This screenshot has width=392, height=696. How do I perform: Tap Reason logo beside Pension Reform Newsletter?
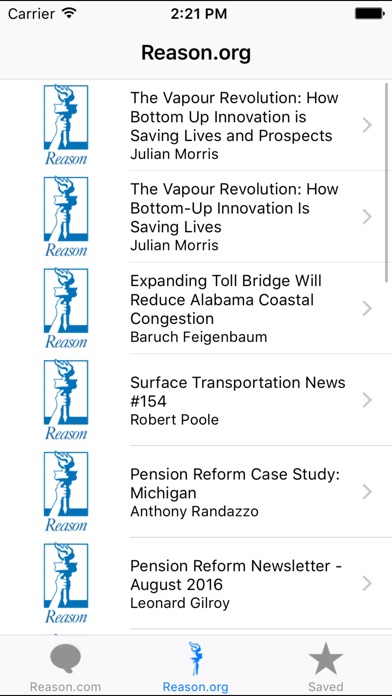[66, 583]
